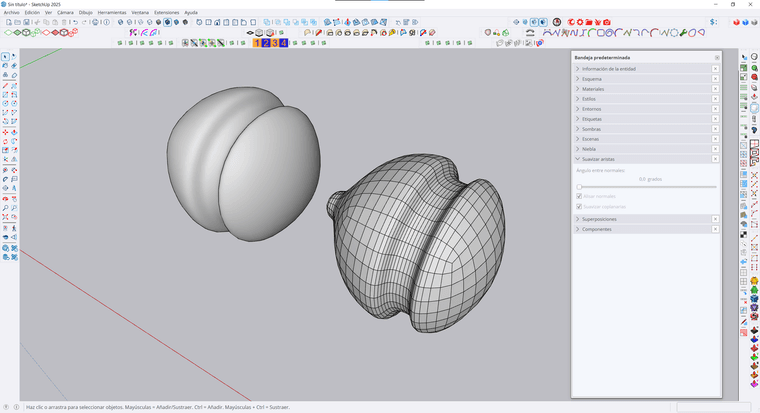Image resolution: width=760 pixels, height=413 pixels.
Task: Open the Extensiones menu
Action: tap(167, 13)
